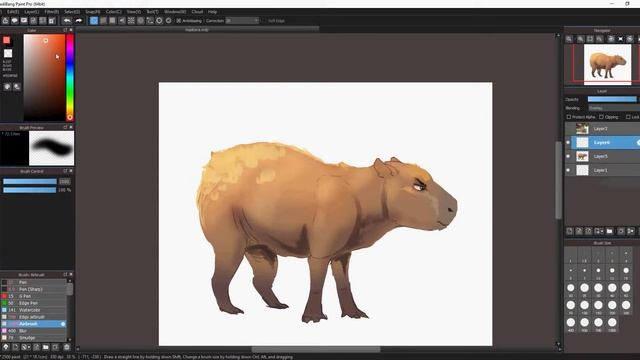The height and width of the screenshot is (360, 640).
Task: Click the Navigator capybara thumbnail
Action: (607, 64)
